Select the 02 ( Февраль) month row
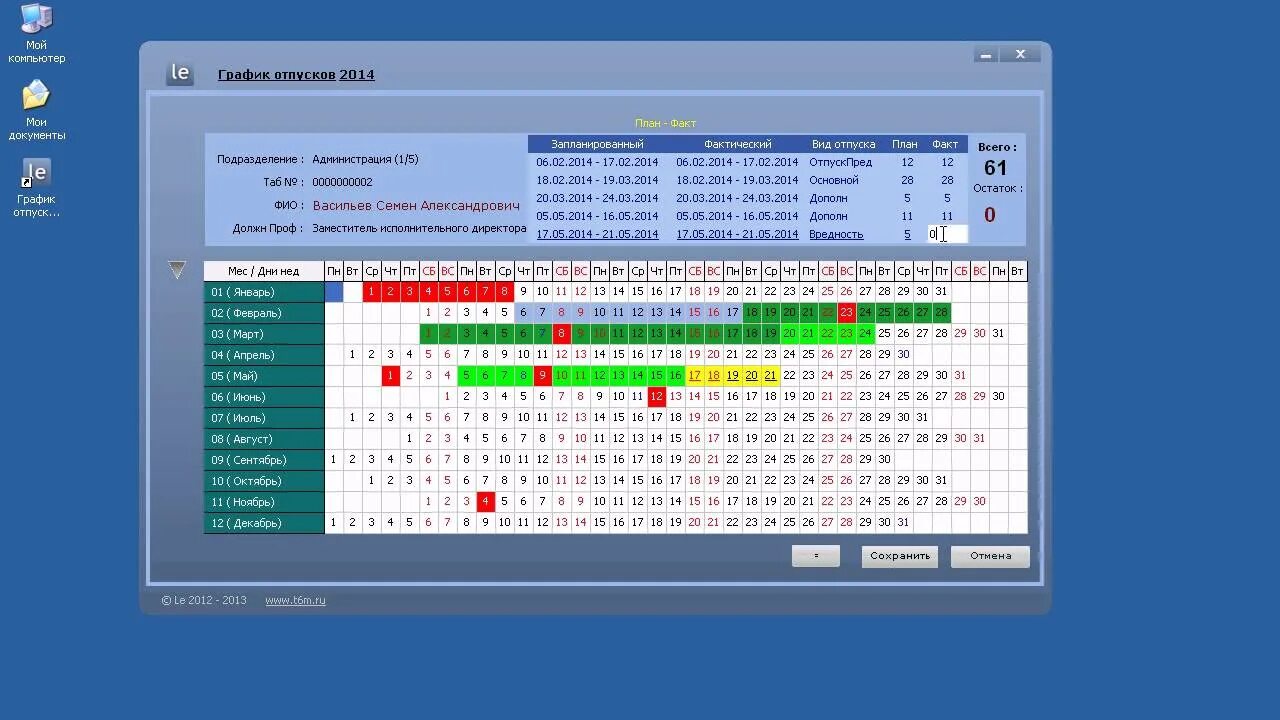The height and width of the screenshot is (720, 1280). [x=264, y=313]
